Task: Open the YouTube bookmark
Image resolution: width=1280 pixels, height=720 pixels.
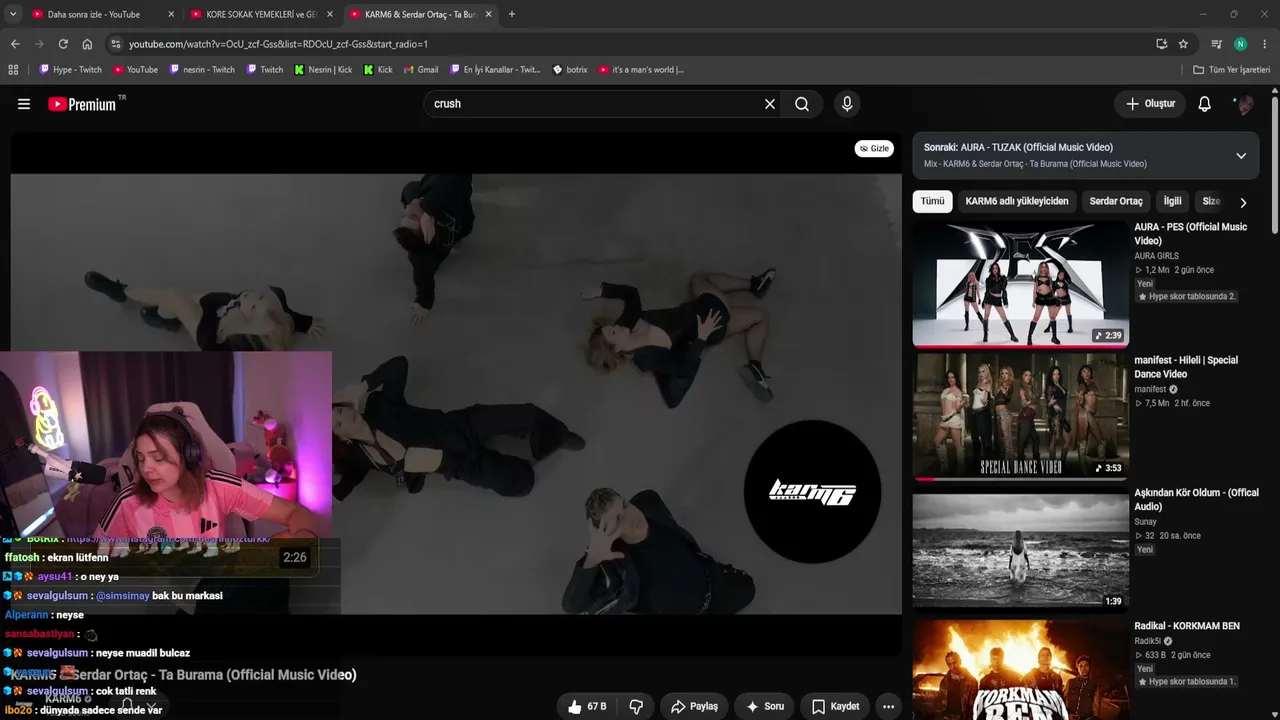Action: pyautogui.click(x=135, y=70)
